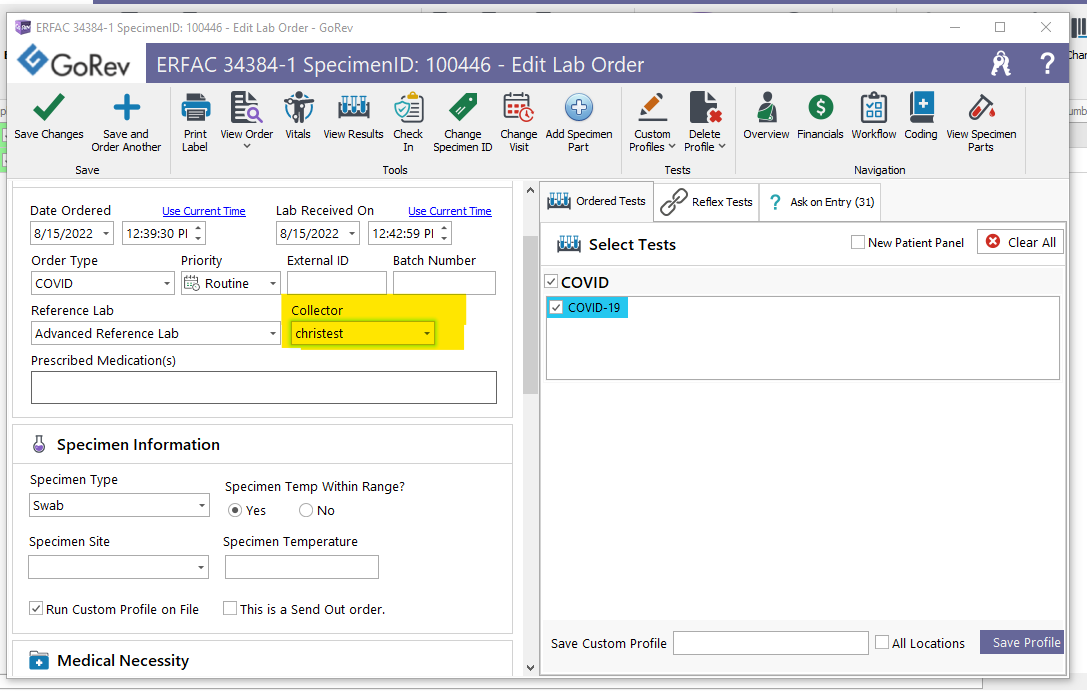Click the Clear All button
This screenshot has width=1087, height=691.
point(1019,241)
